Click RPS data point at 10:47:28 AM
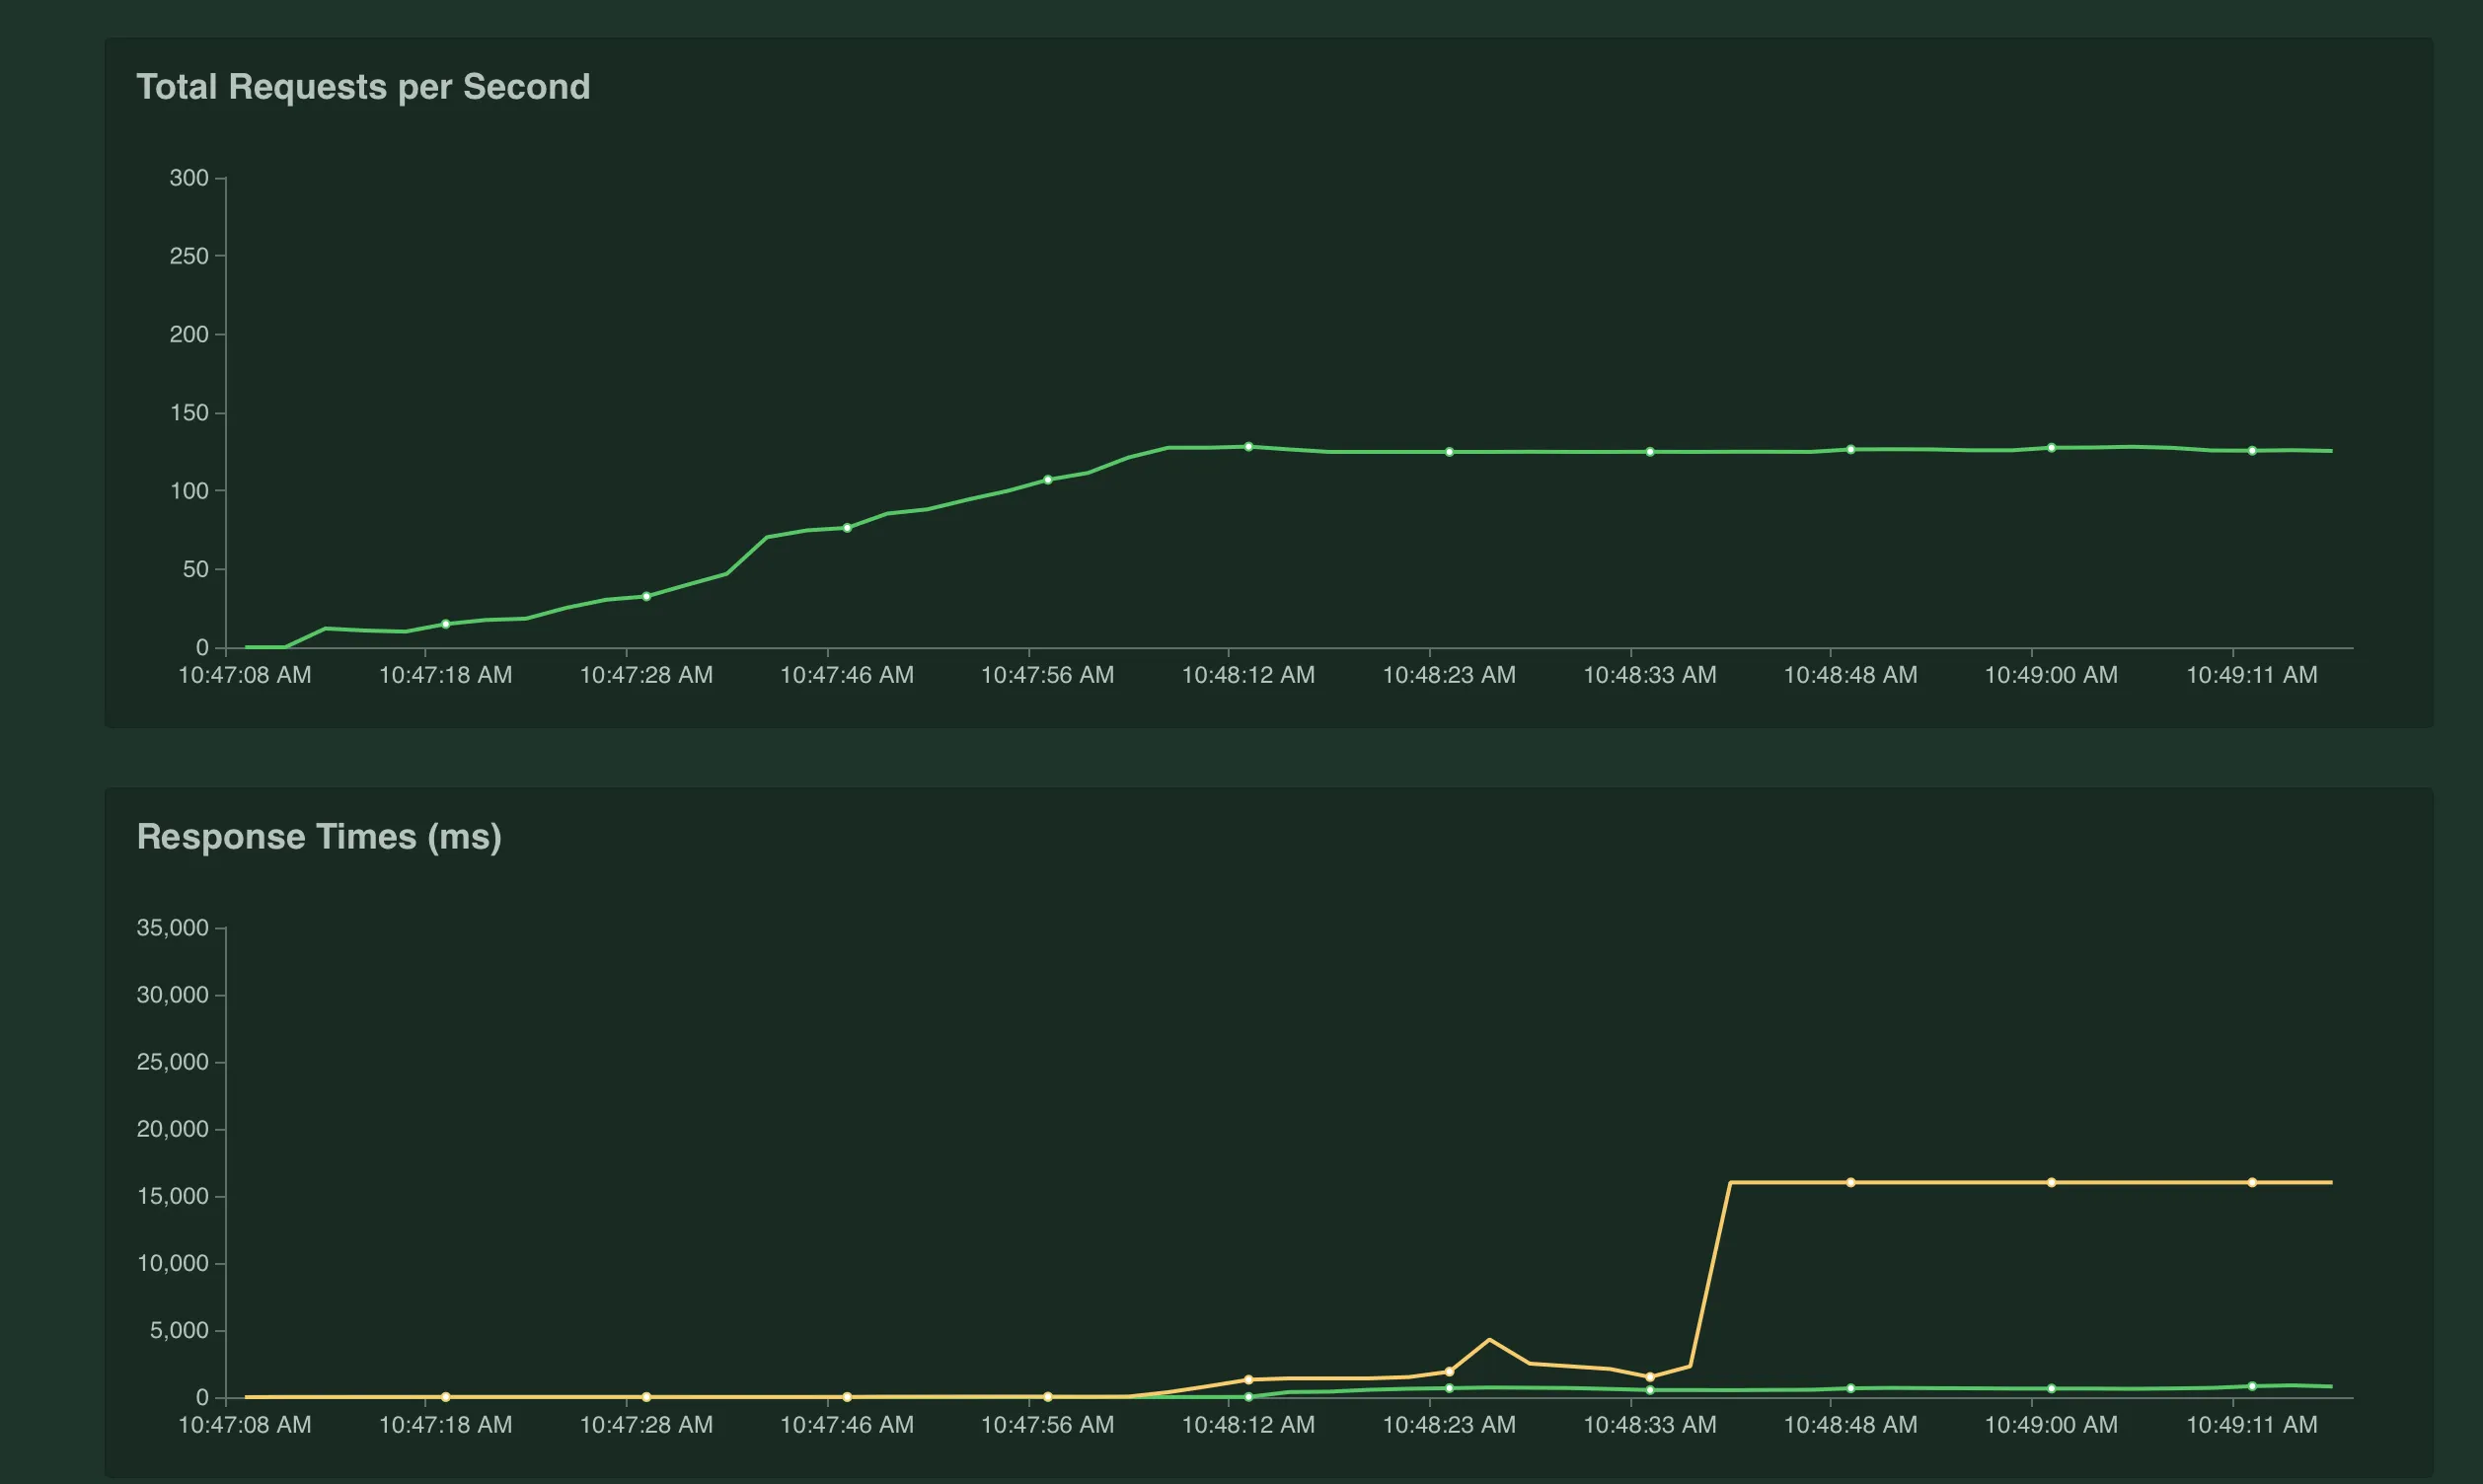Image resolution: width=2483 pixels, height=1484 pixels. point(646,597)
